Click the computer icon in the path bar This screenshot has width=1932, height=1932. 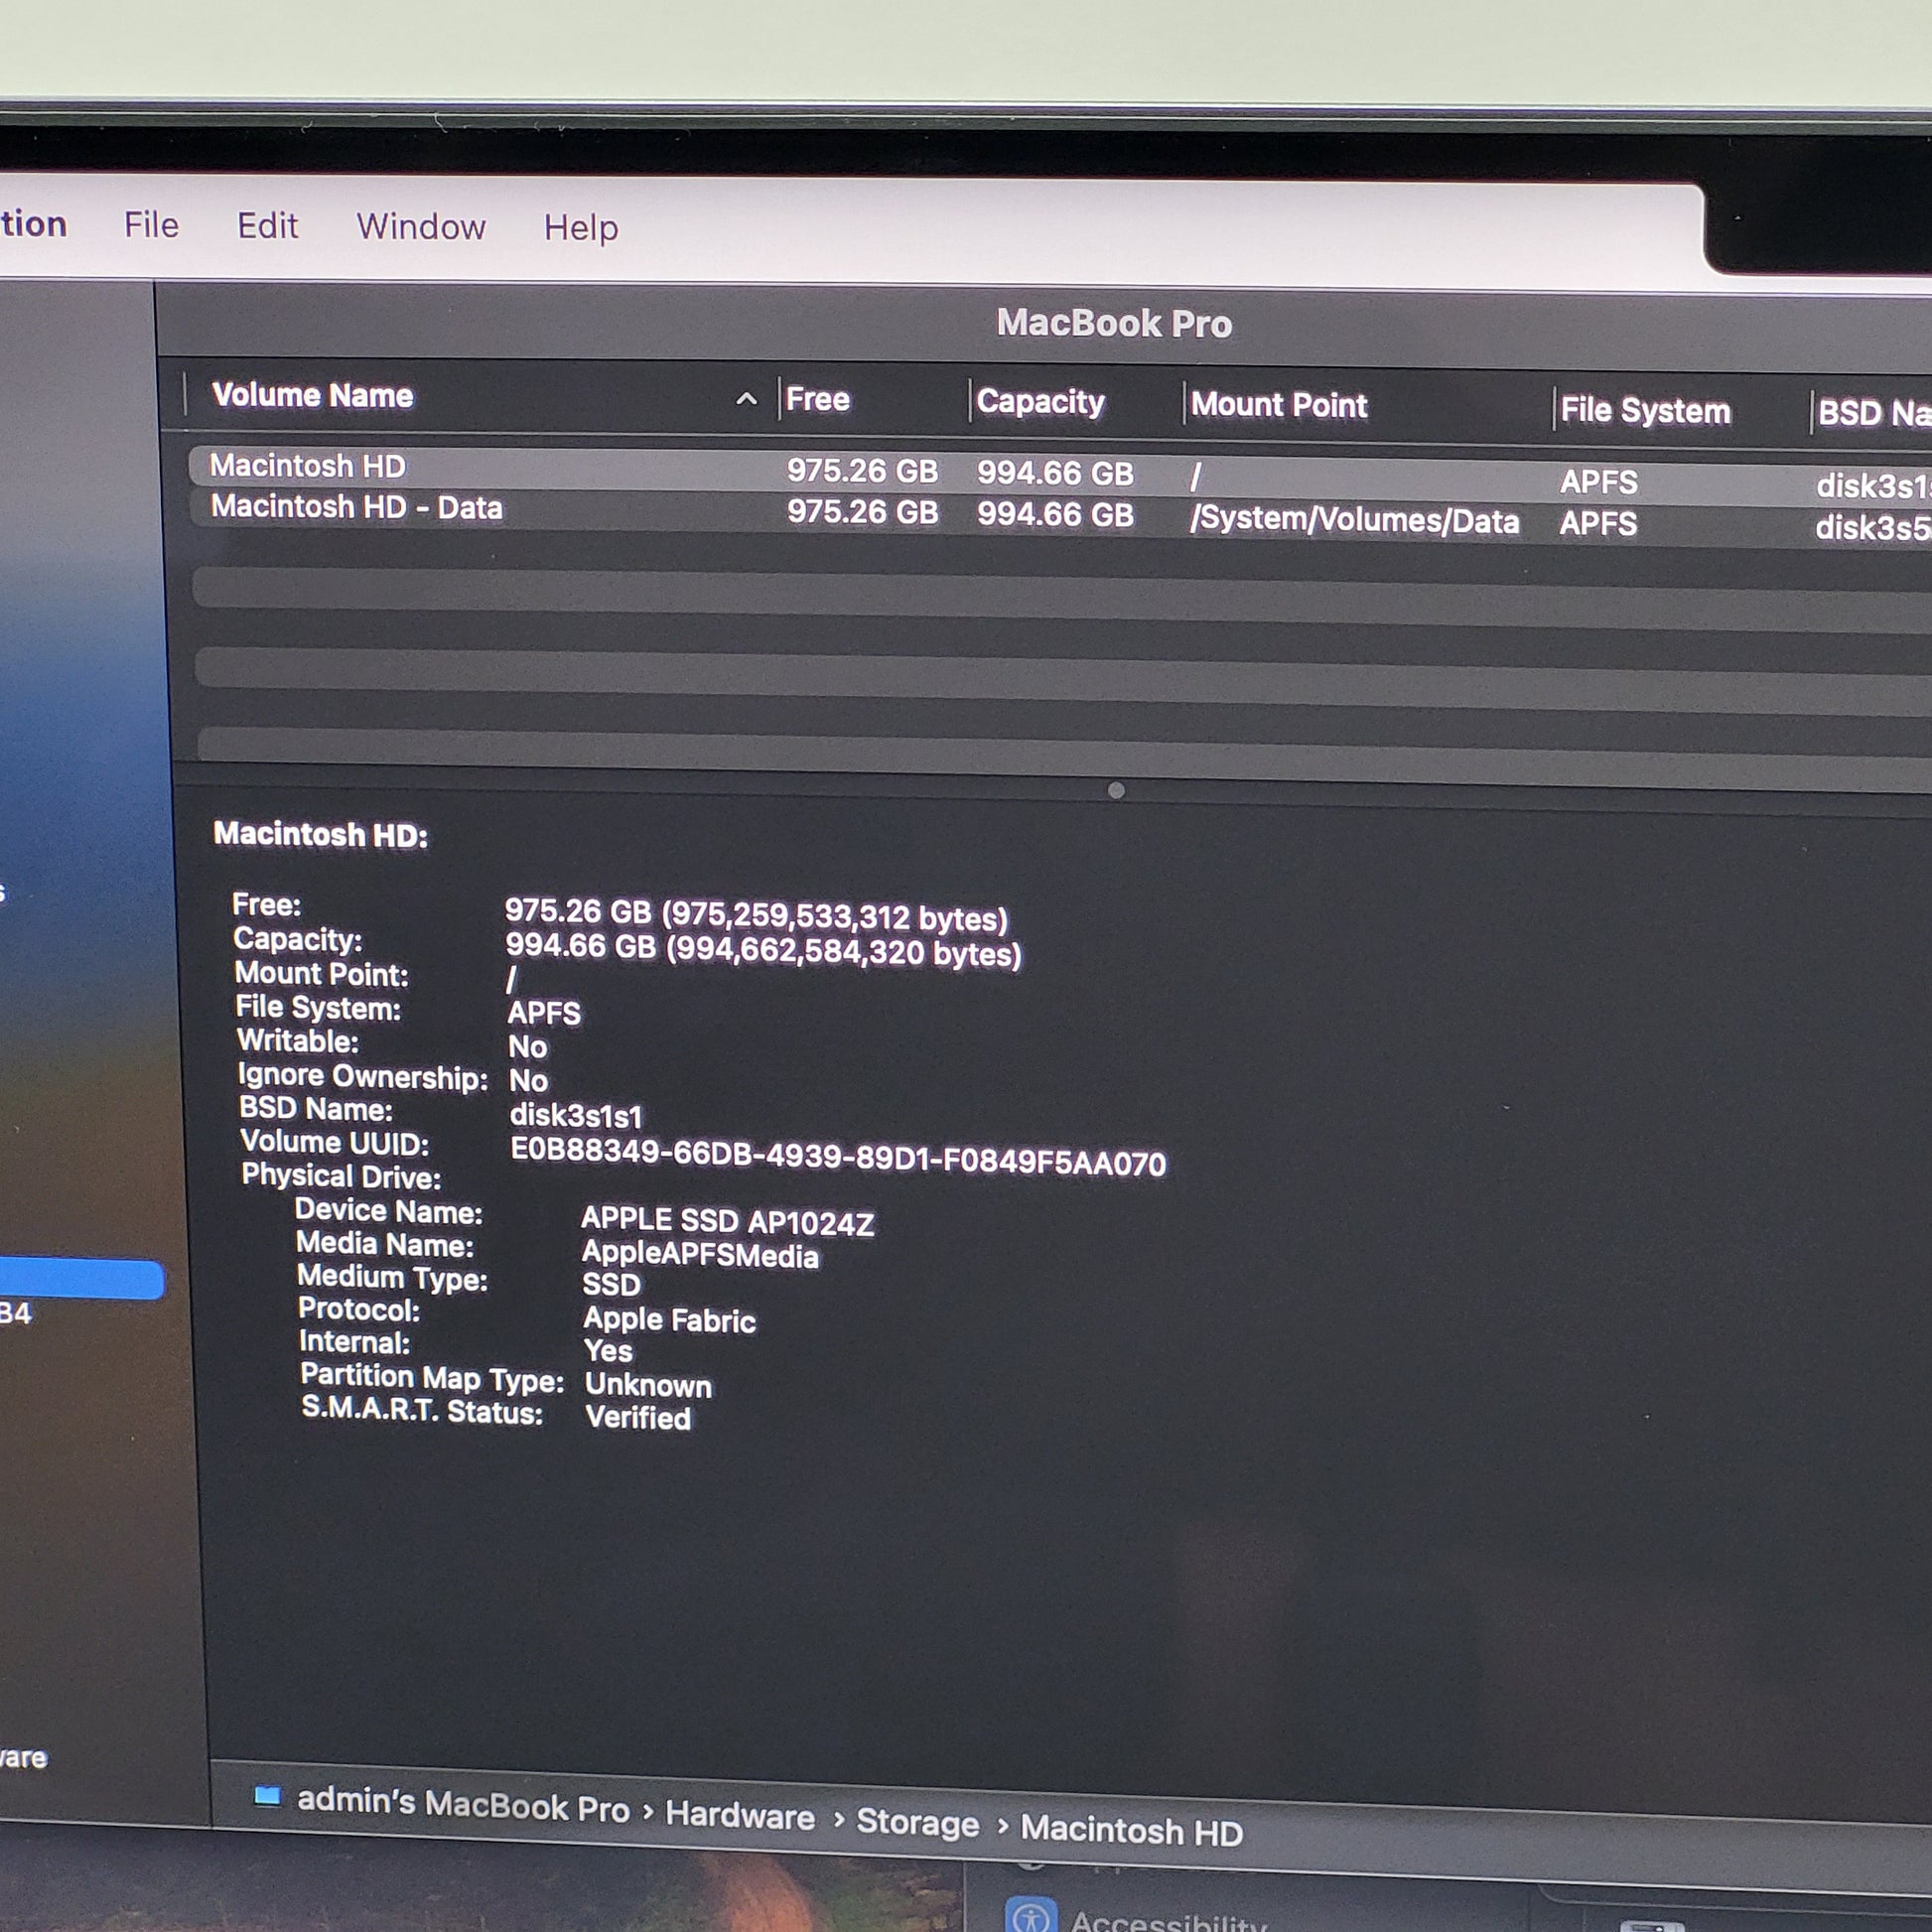point(267,1795)
